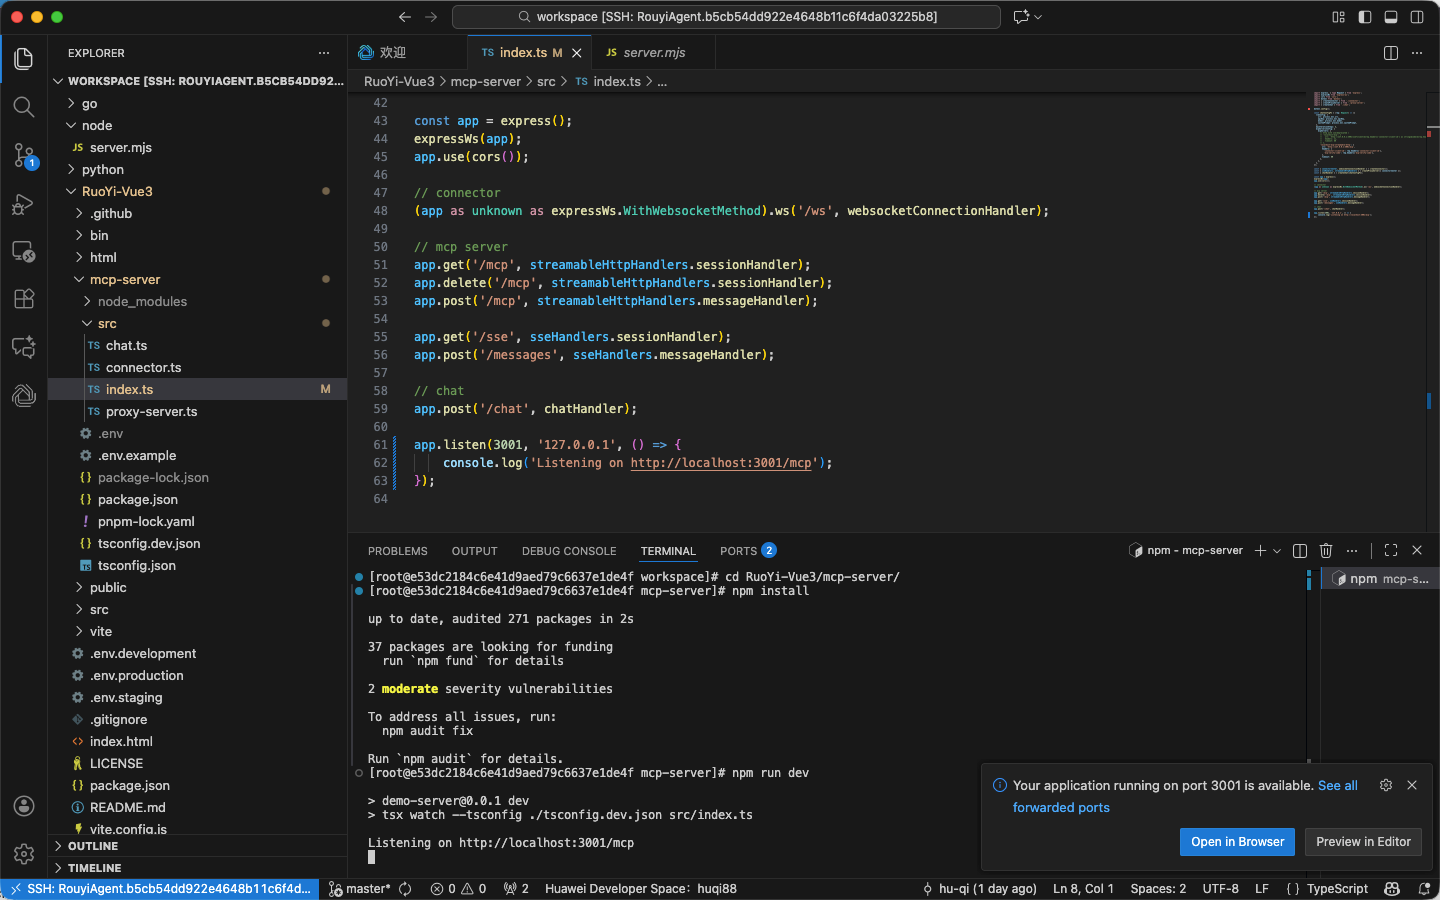This screenshot has width=1440, height=900.
Task: Click the command center search field
Action: pos(726,17)
